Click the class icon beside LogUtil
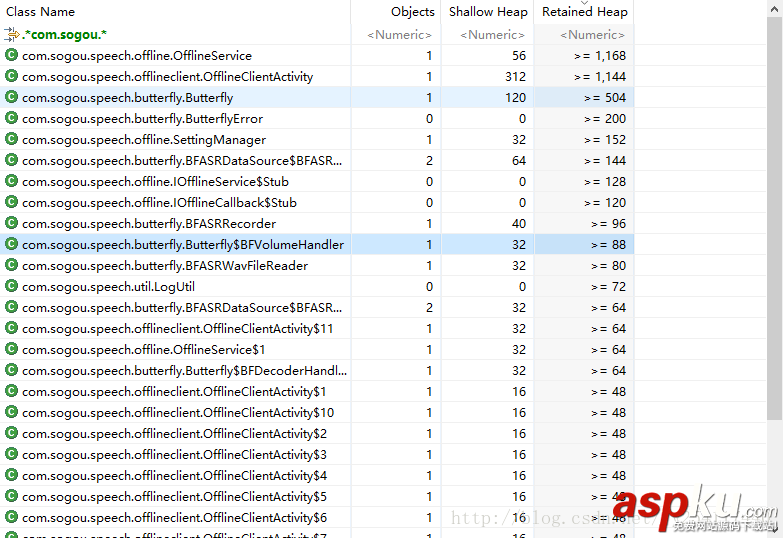 click(11, 287)
